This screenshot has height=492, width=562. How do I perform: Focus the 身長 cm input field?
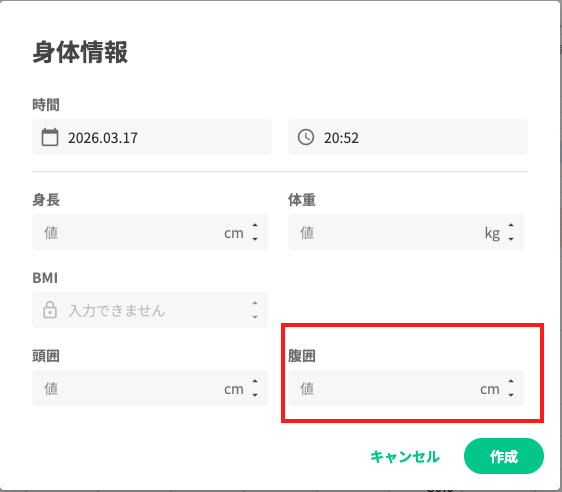click(x=150, y=232)
